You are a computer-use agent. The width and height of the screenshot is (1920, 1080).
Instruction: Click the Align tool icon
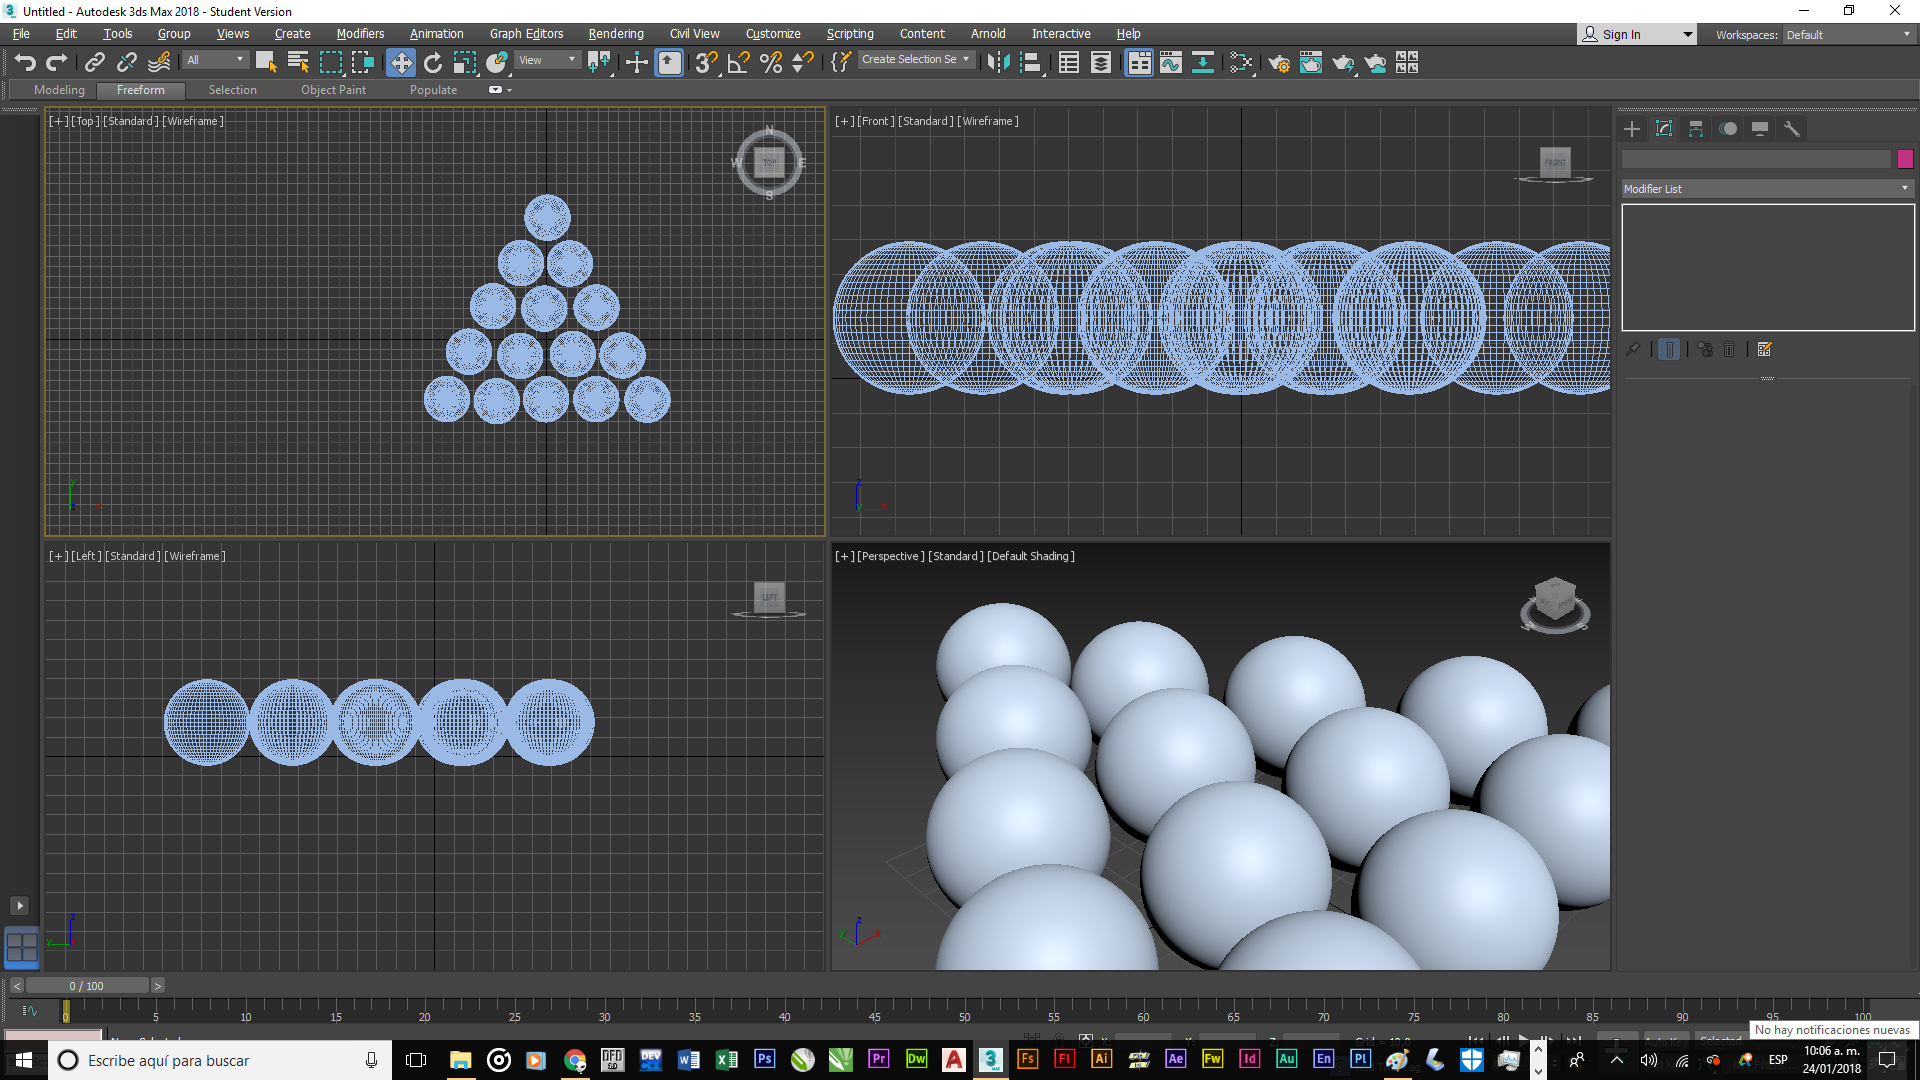(x=1030, y=62)
